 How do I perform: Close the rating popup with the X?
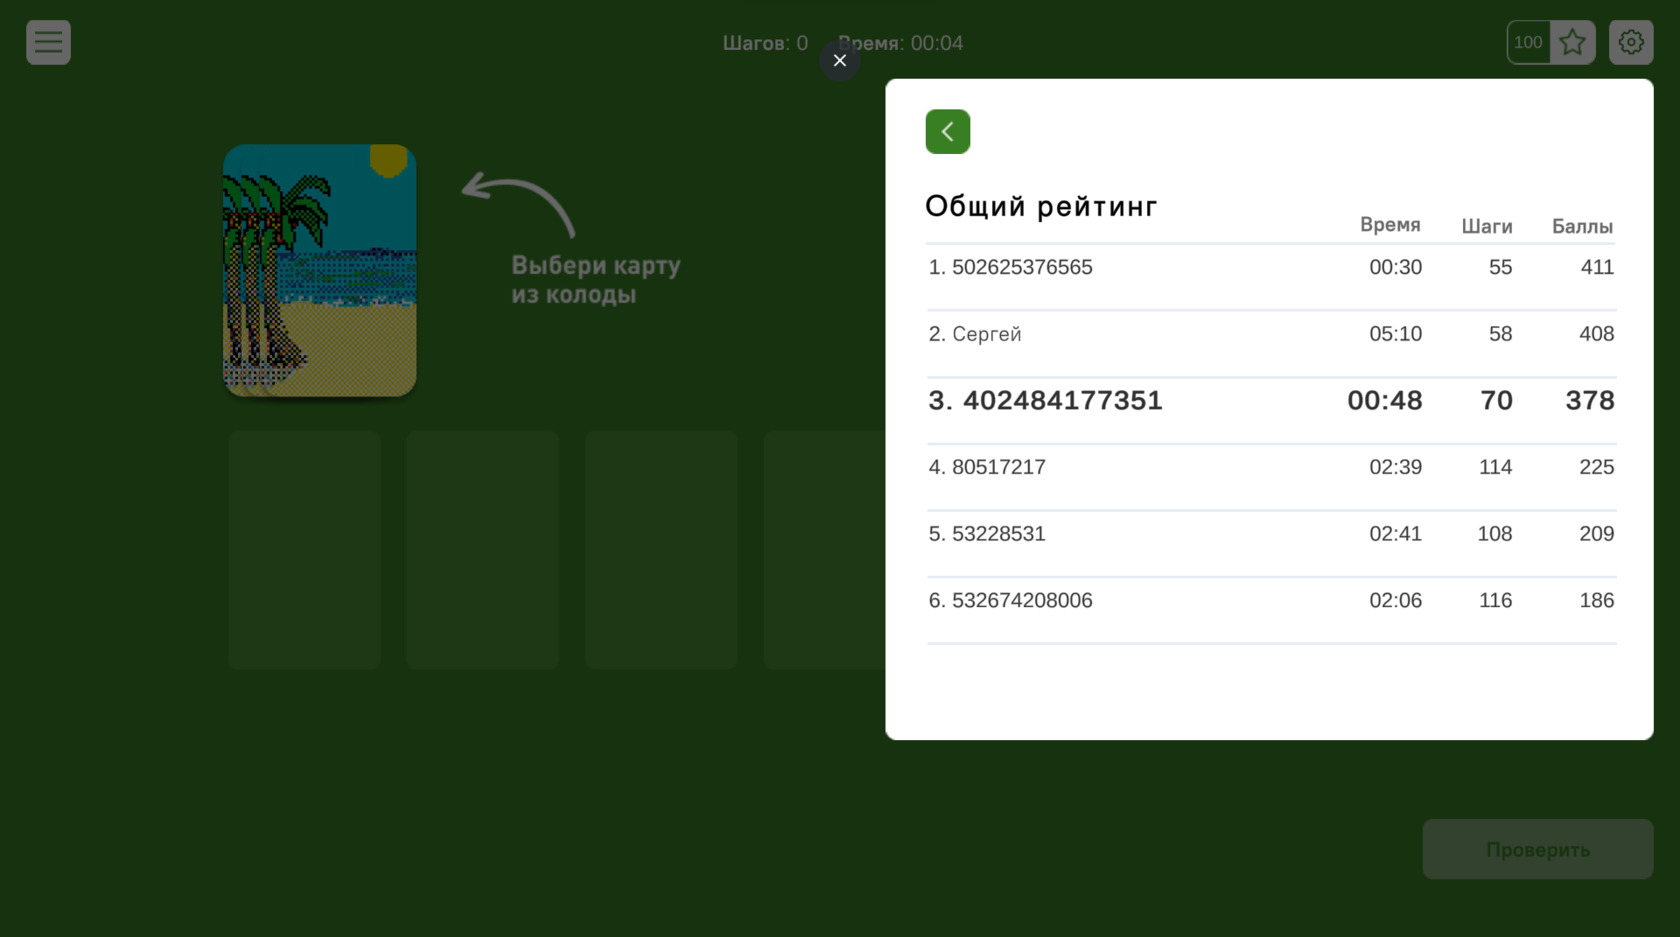840,61
